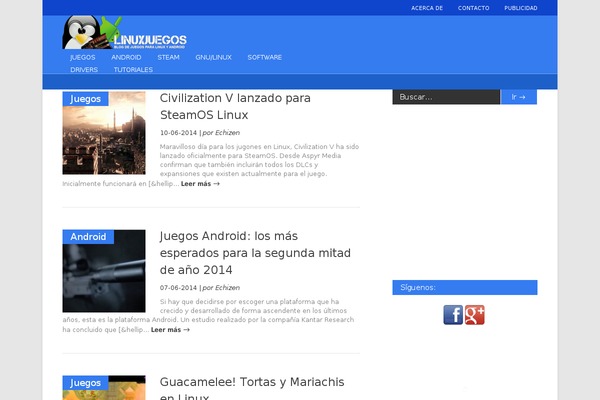
Task: Click author Echizen on Civilization V post
Action: point(227,133)
